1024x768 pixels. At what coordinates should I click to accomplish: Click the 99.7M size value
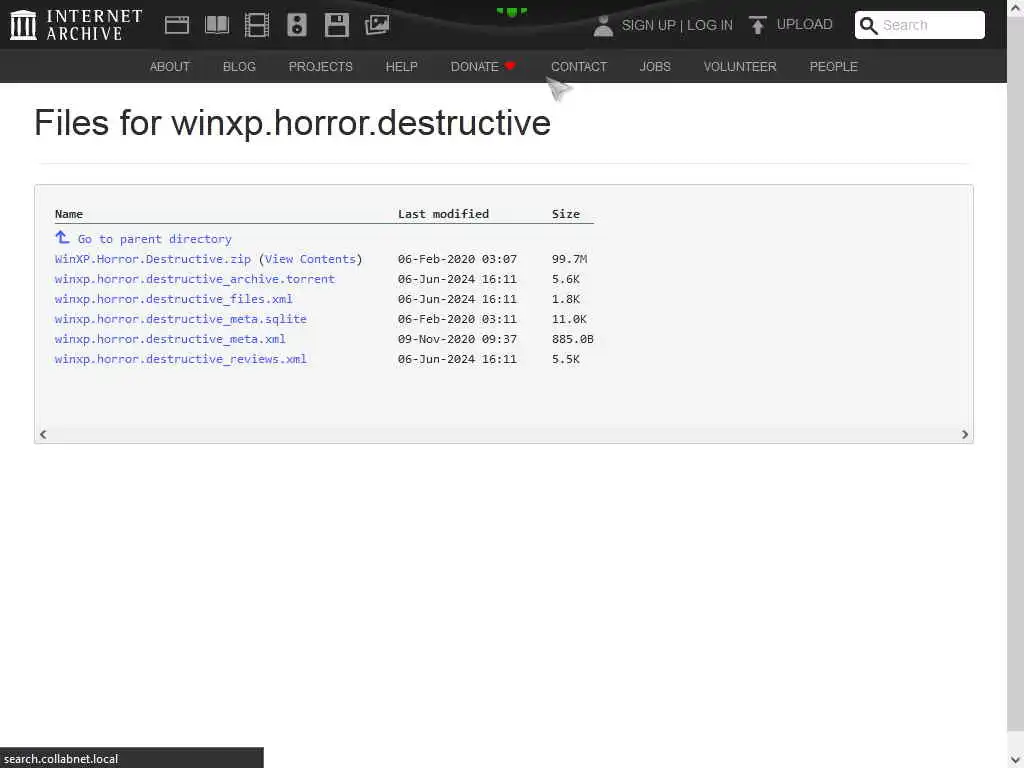point(569,259)
